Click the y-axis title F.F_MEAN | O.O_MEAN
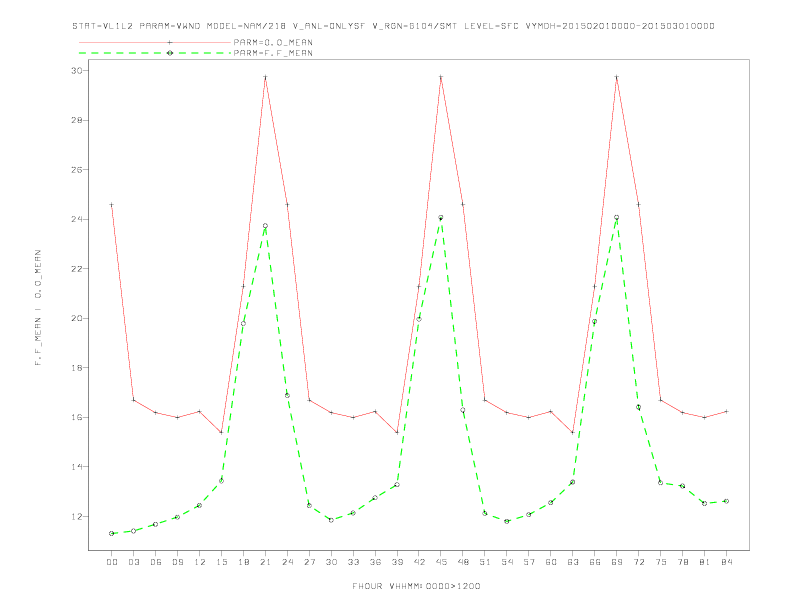Image resolution: width=792 pixels, height=612 pixels. coord(38,308)
